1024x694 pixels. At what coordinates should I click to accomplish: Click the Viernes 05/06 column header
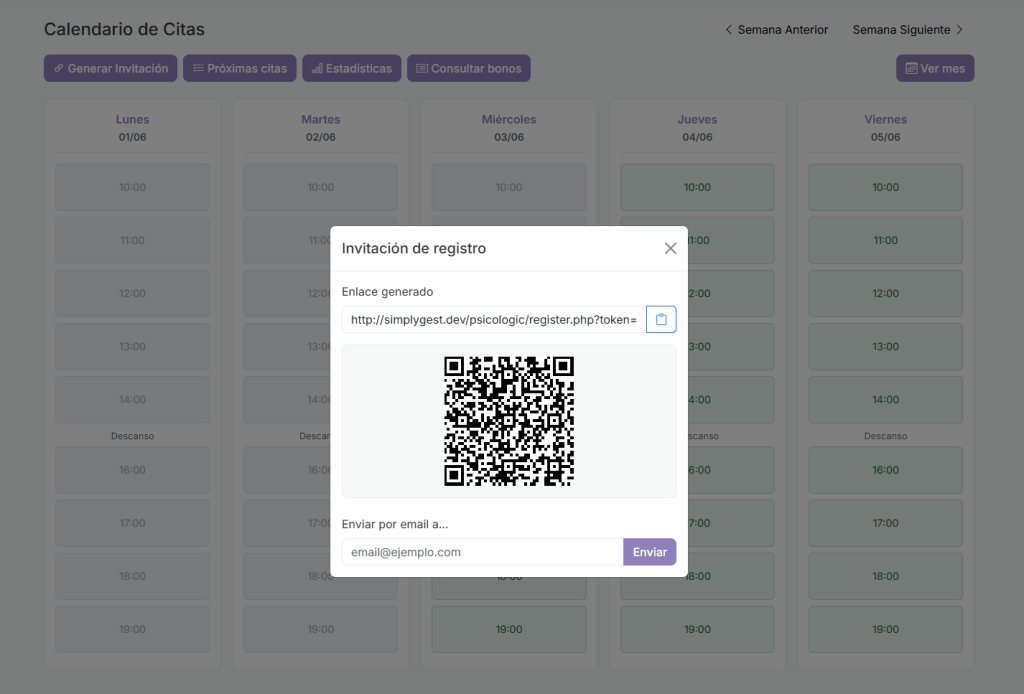pyautogui.click(x=886, y=128)
